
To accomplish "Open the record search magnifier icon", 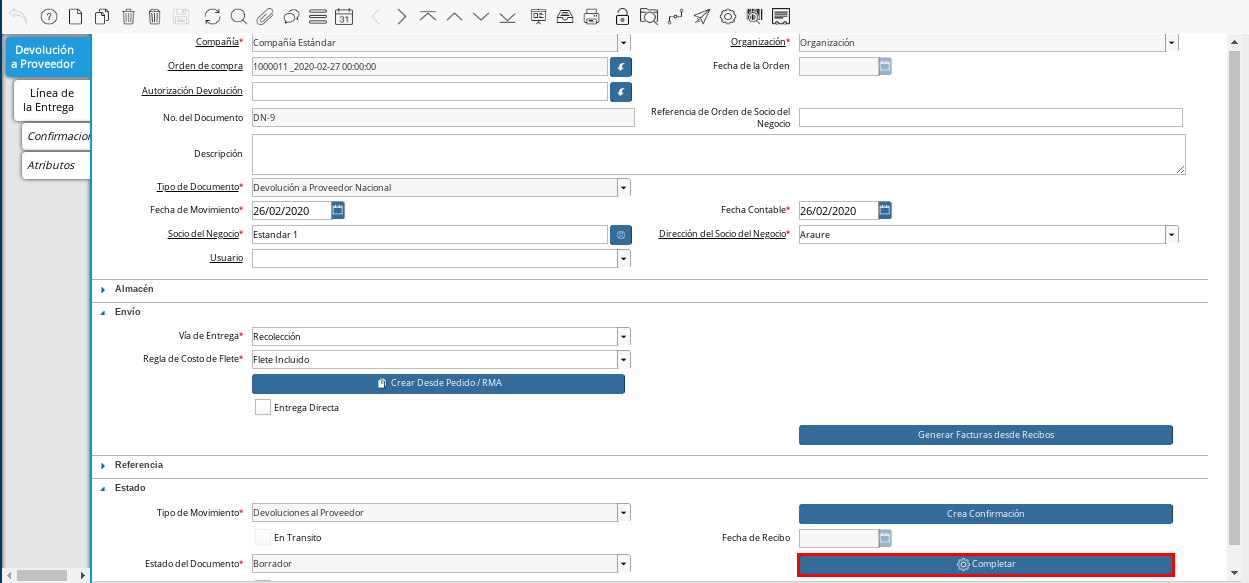I will pos(238,16).
